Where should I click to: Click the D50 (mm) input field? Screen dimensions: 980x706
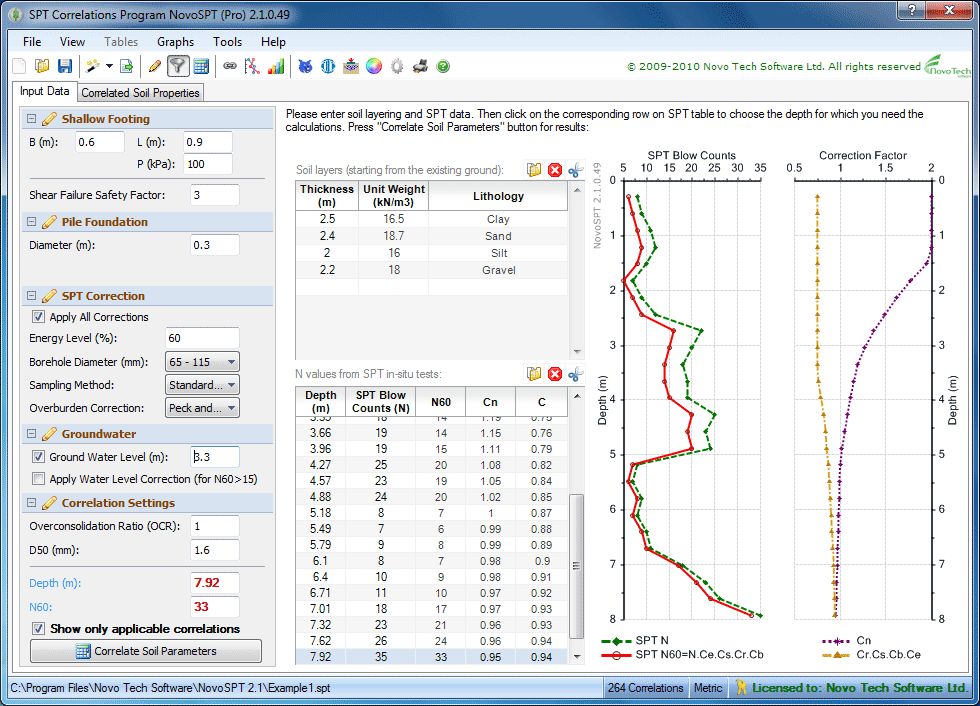(x=214, y=550)
